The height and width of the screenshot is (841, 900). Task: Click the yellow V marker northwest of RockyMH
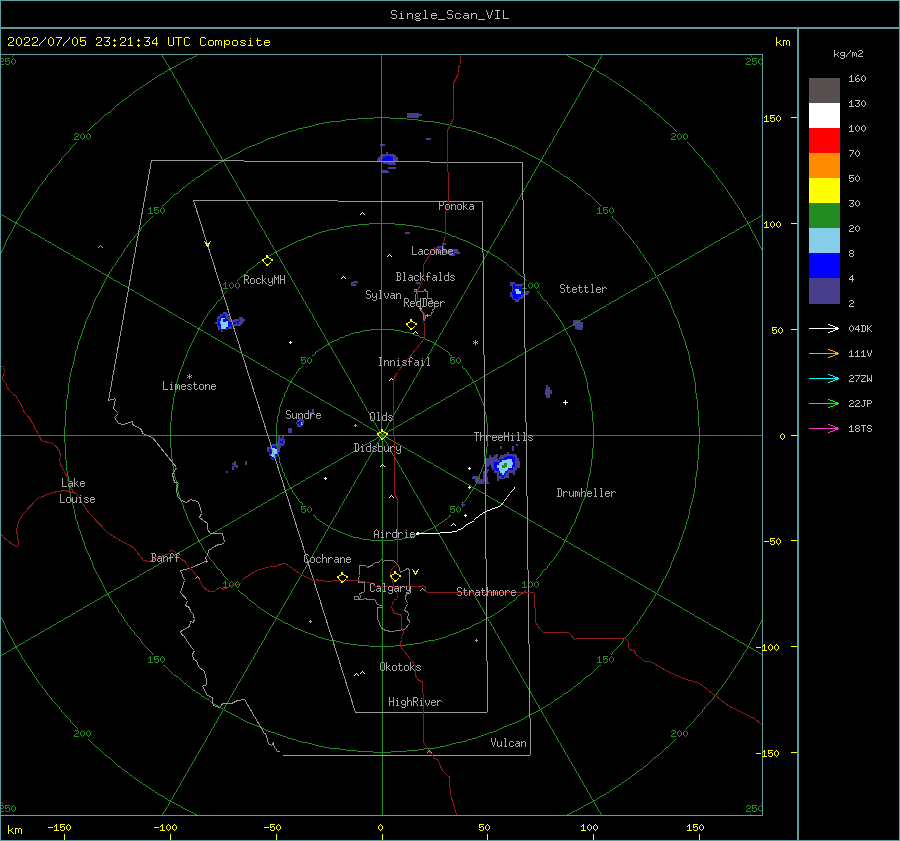coord(208,244)
